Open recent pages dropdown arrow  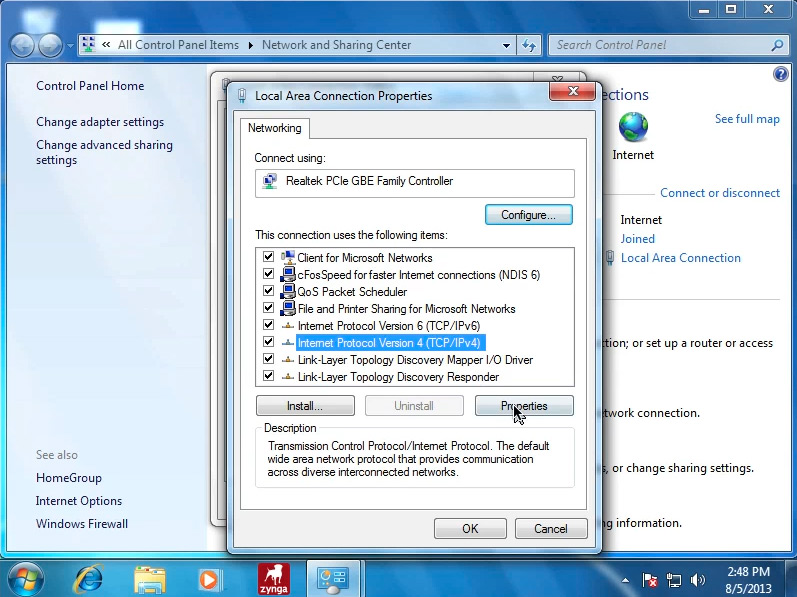coord(70,46)
